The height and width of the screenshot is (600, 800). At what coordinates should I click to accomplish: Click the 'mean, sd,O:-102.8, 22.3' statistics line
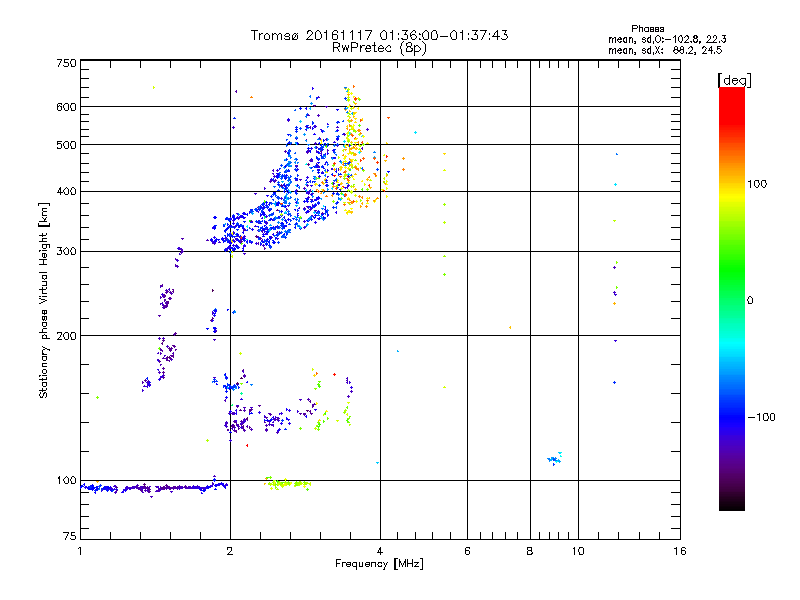[667, 39]
